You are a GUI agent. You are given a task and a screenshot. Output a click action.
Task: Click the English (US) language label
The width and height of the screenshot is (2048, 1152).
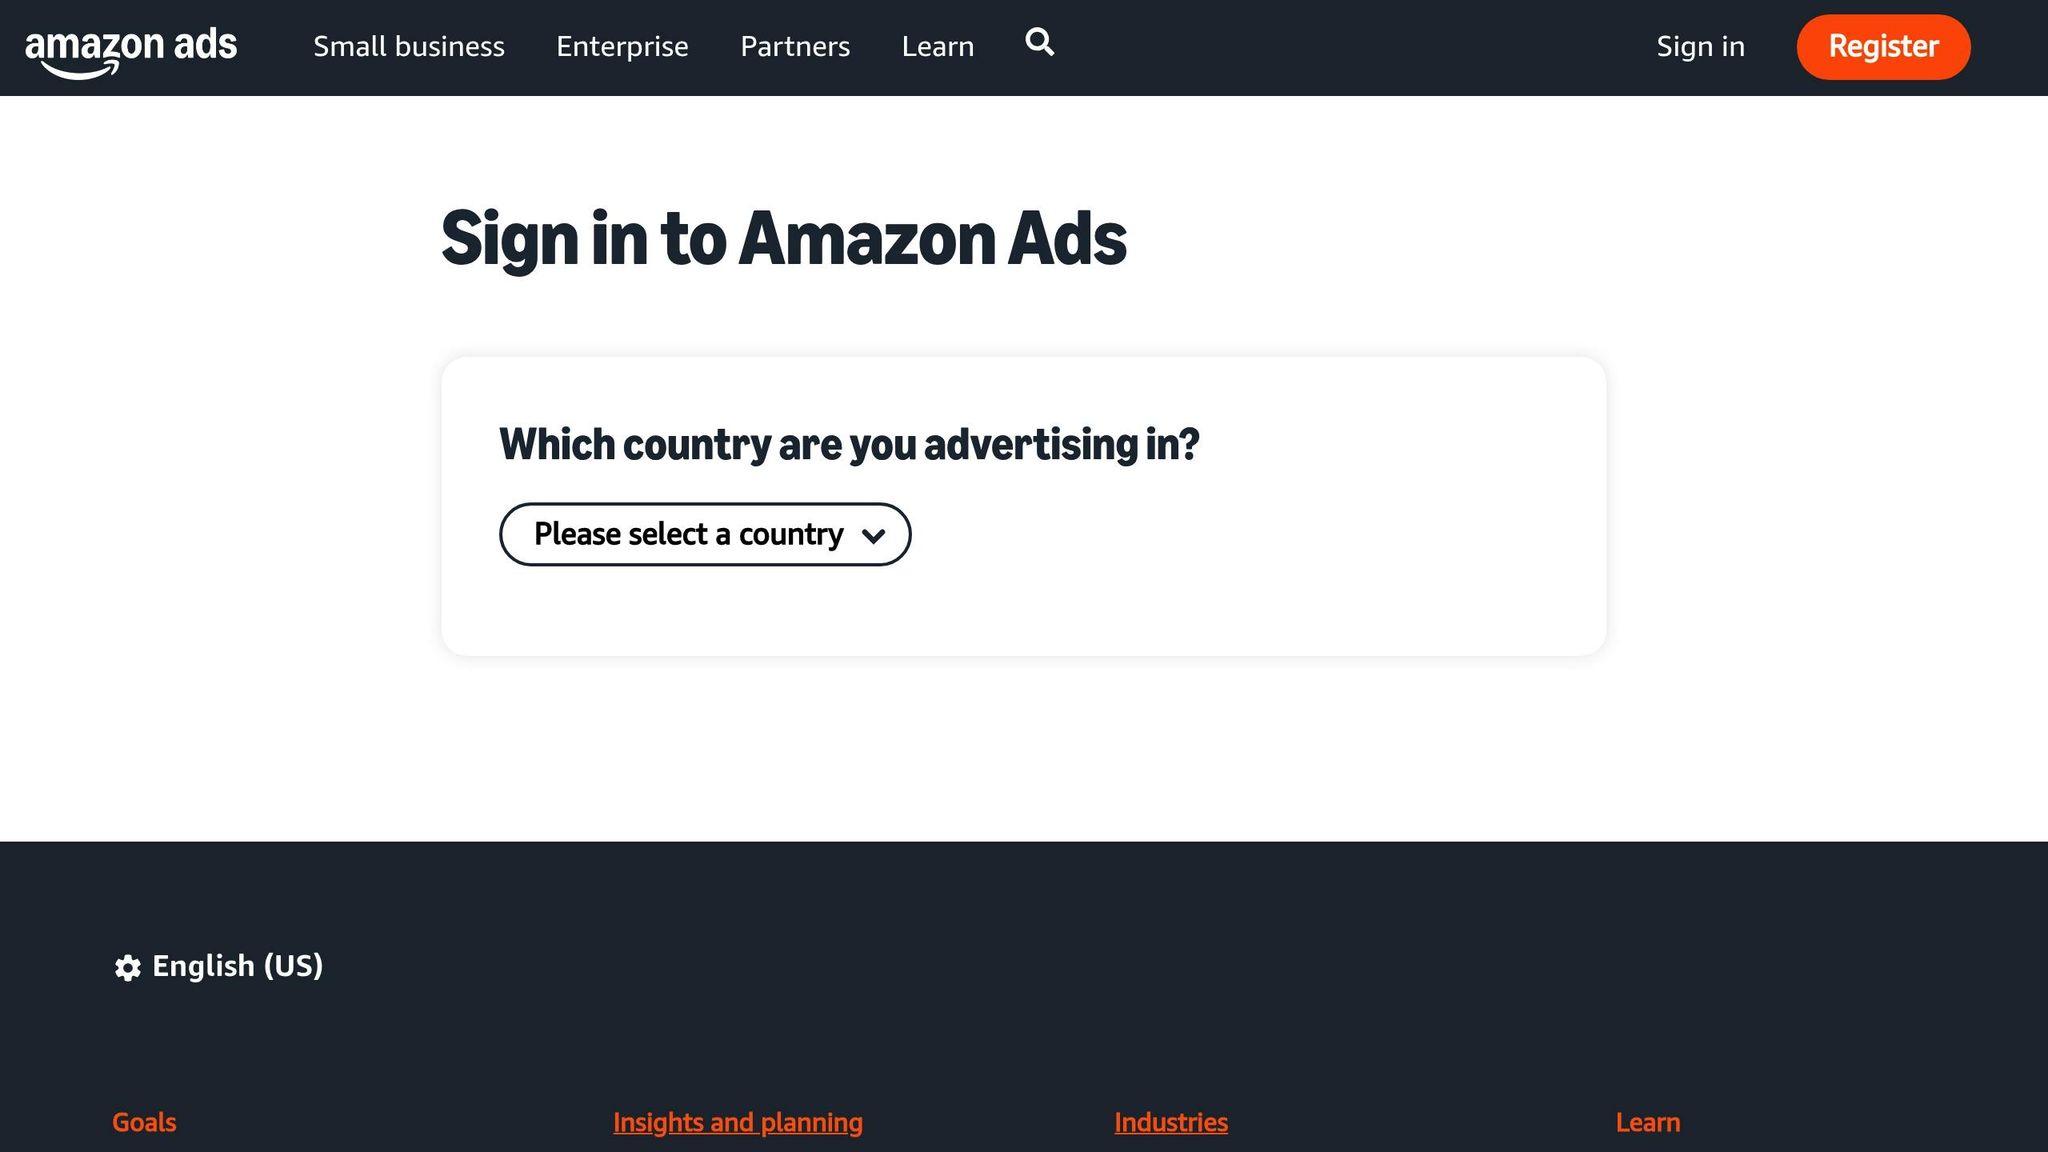pos(237,967)
